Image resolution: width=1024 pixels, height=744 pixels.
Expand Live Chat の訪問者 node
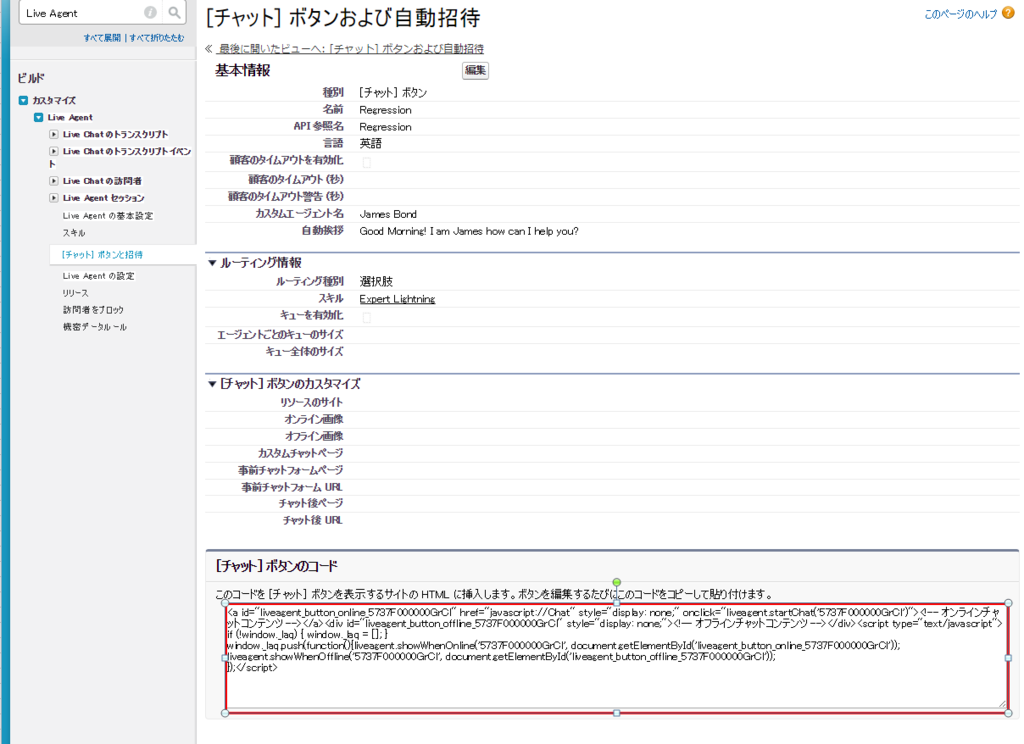[54, 180]
